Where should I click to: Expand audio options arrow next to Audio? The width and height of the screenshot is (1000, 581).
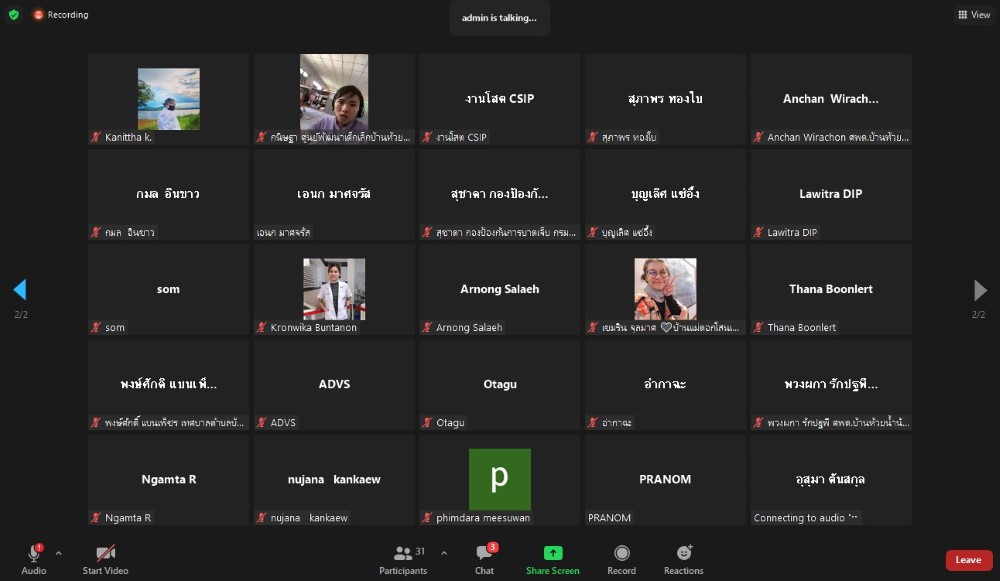pyautogui.click(x=58, y=553)
